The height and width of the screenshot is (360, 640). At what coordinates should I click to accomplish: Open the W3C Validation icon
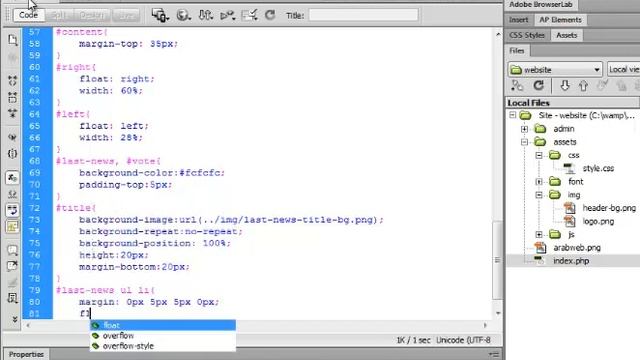[227, 16]
